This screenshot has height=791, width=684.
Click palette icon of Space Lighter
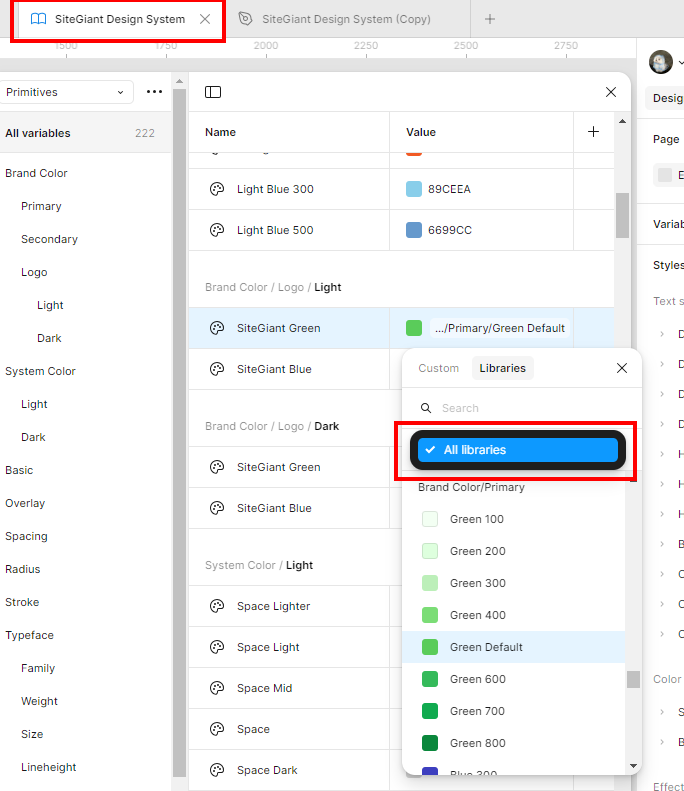click(217, 606)
